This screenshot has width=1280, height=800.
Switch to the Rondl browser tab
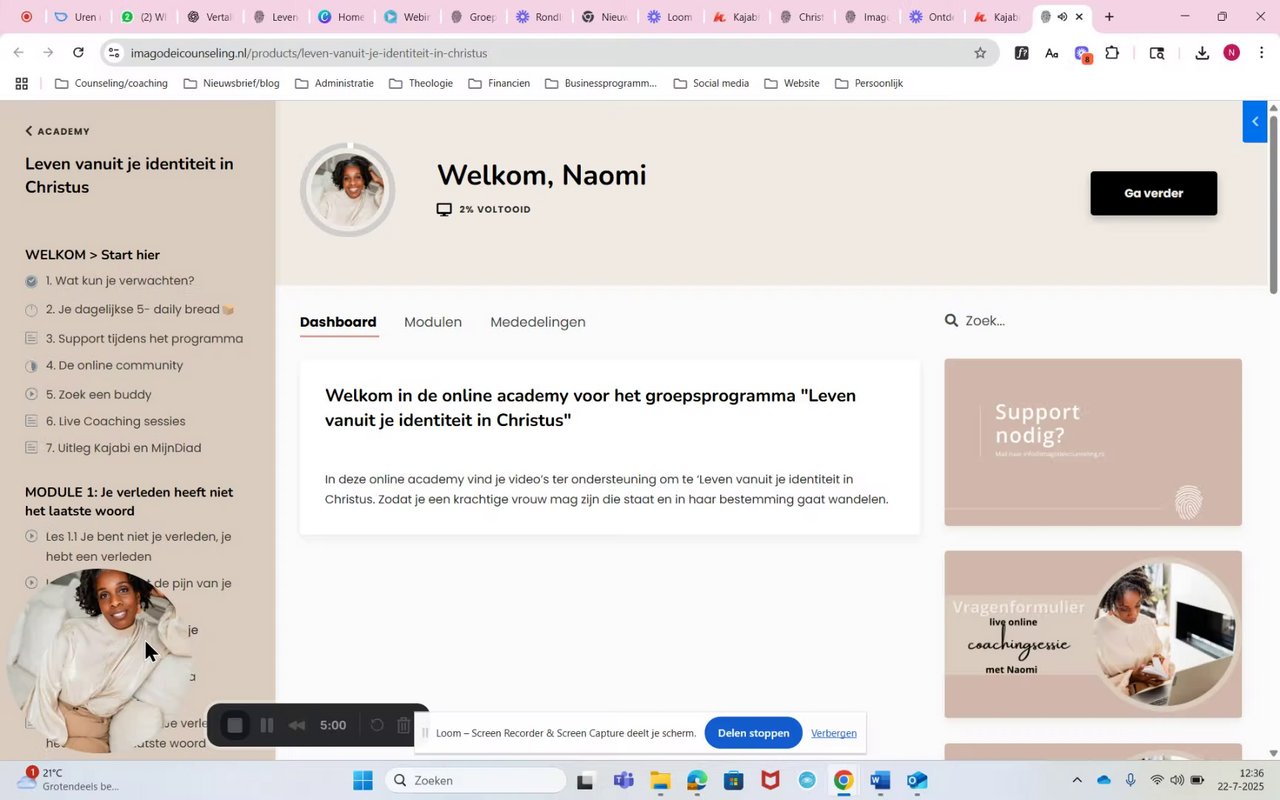click(538, 17)
